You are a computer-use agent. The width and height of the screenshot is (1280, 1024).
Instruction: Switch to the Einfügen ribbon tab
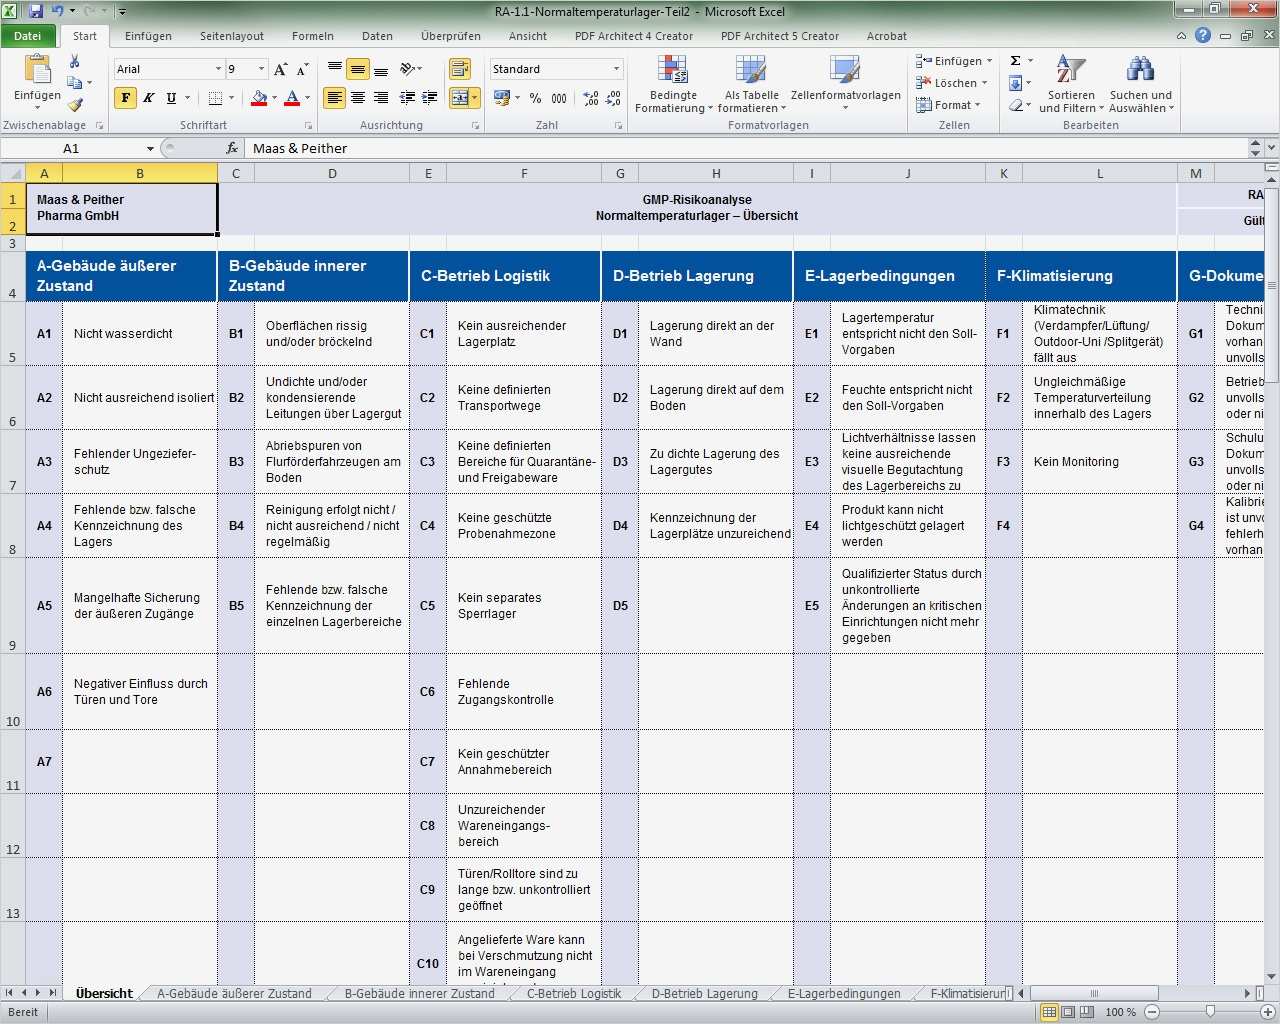[x=147, y=36]
